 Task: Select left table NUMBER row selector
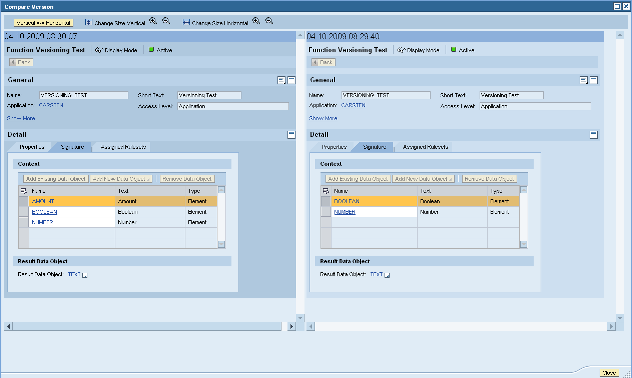[x=24, y=222]
